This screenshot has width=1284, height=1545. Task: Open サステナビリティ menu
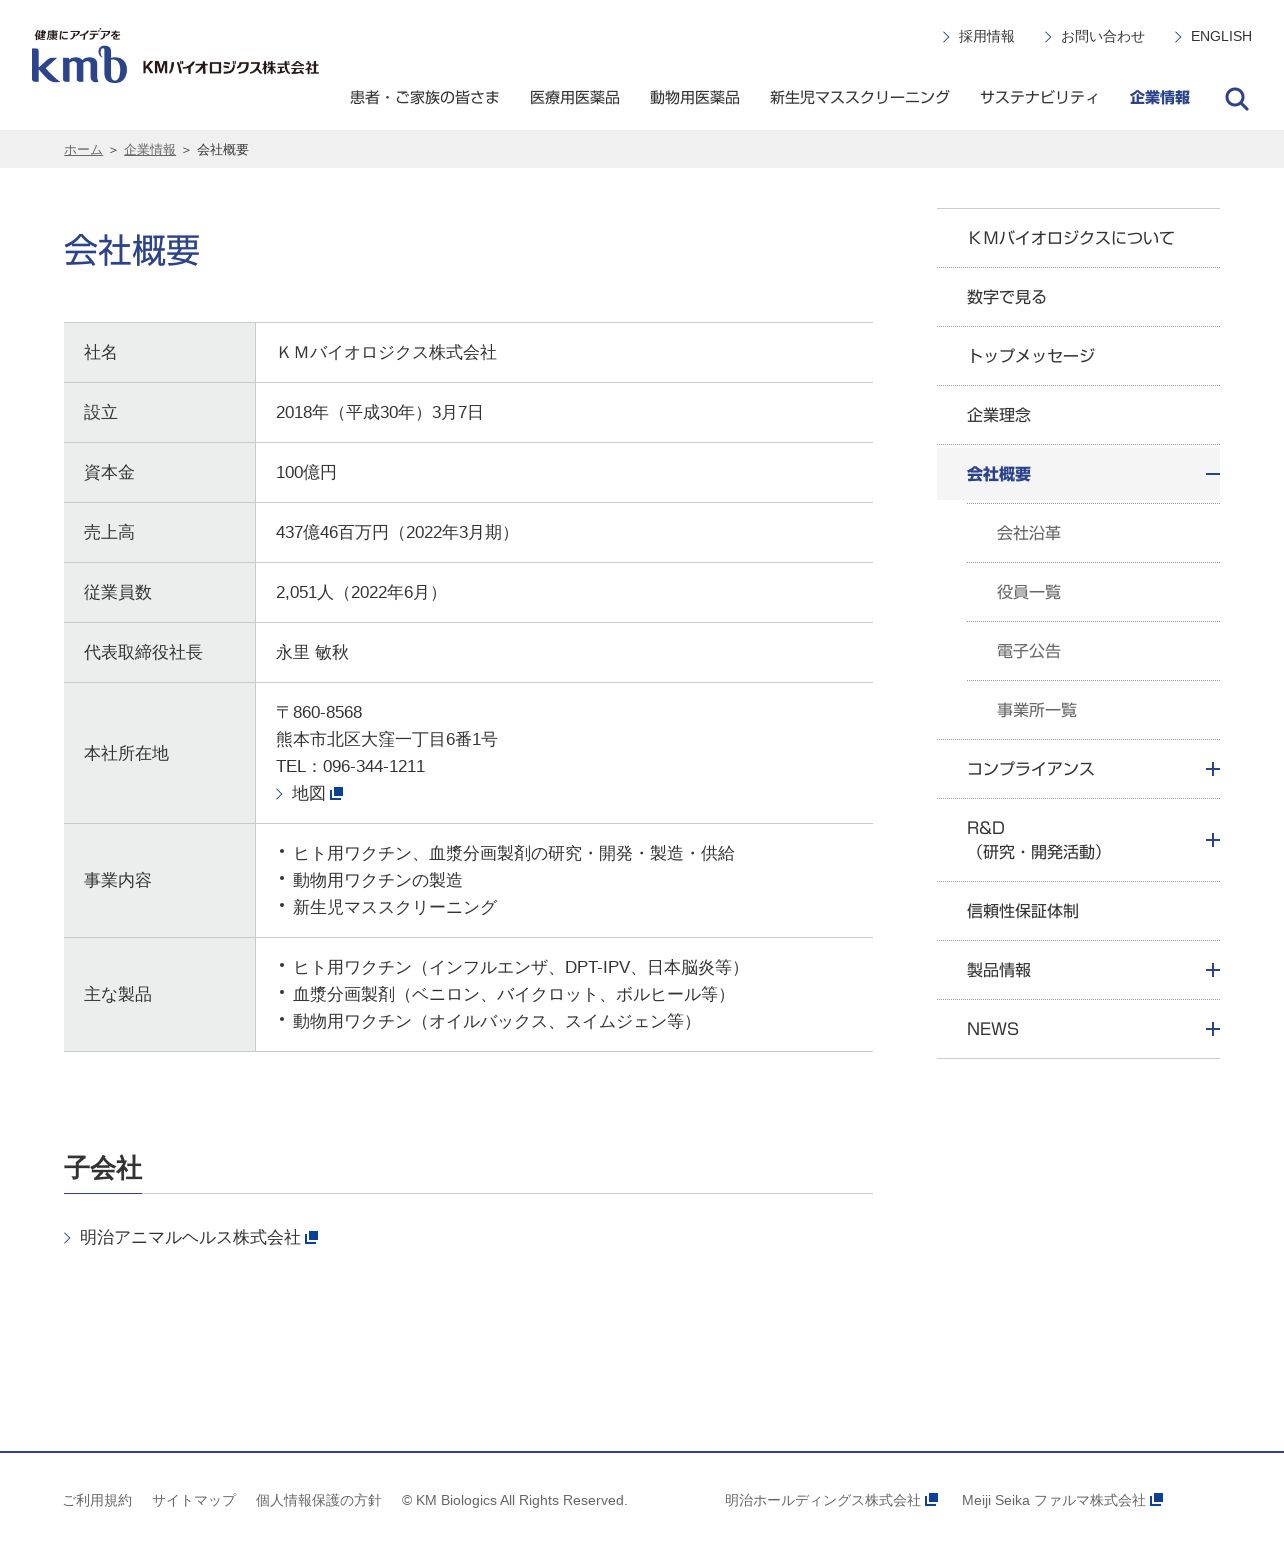point(1040,97)
